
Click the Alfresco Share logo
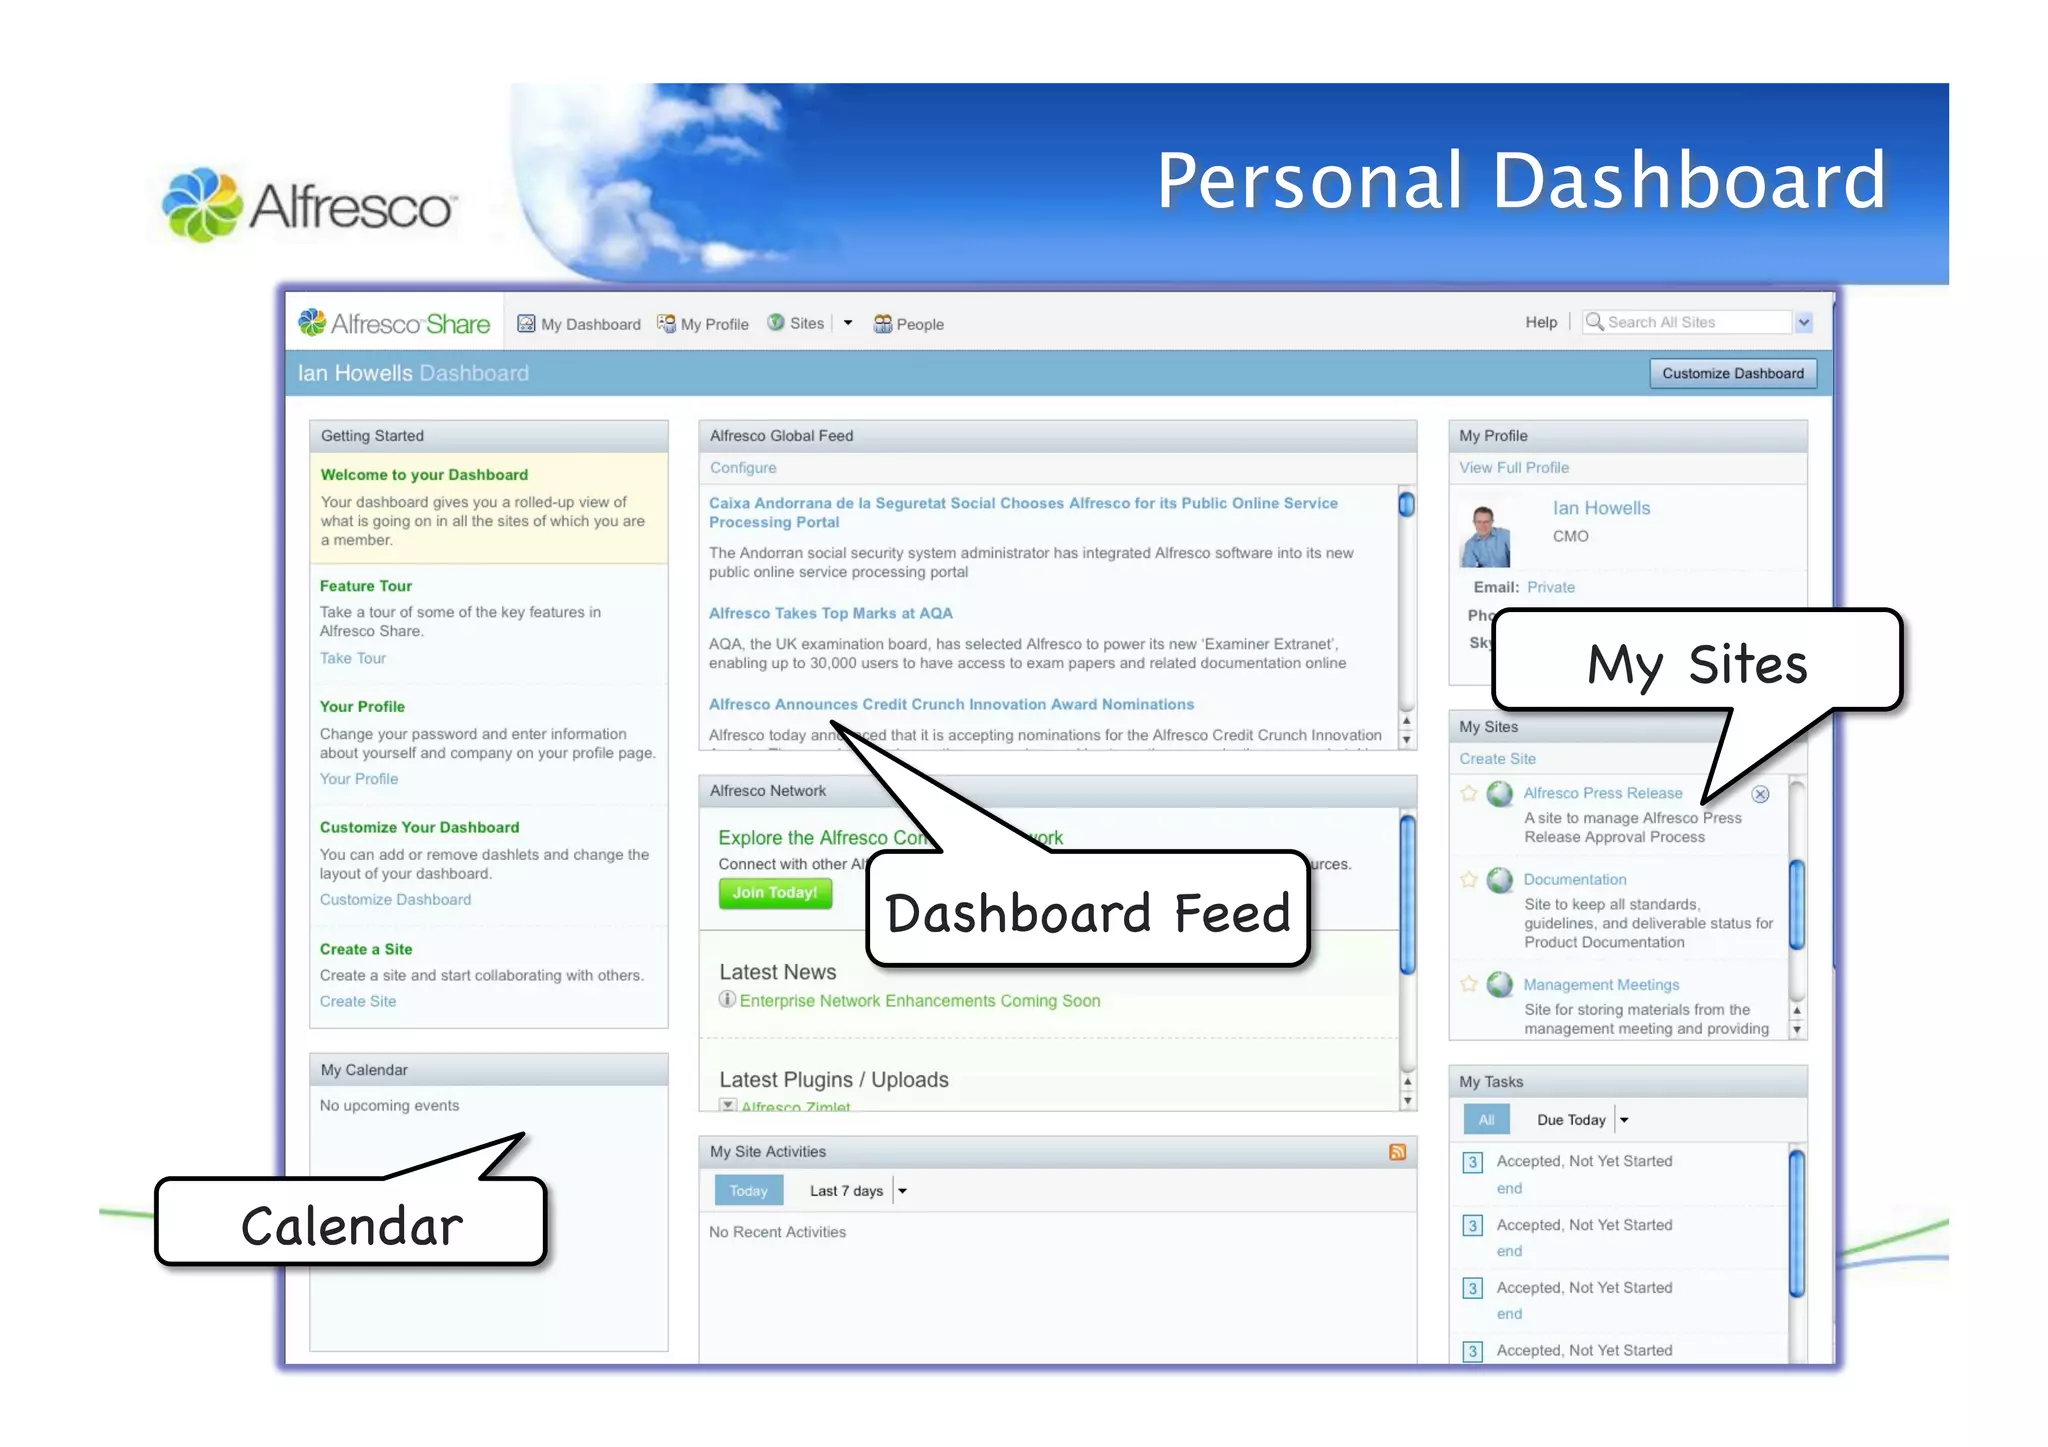(x=394, y=323)
